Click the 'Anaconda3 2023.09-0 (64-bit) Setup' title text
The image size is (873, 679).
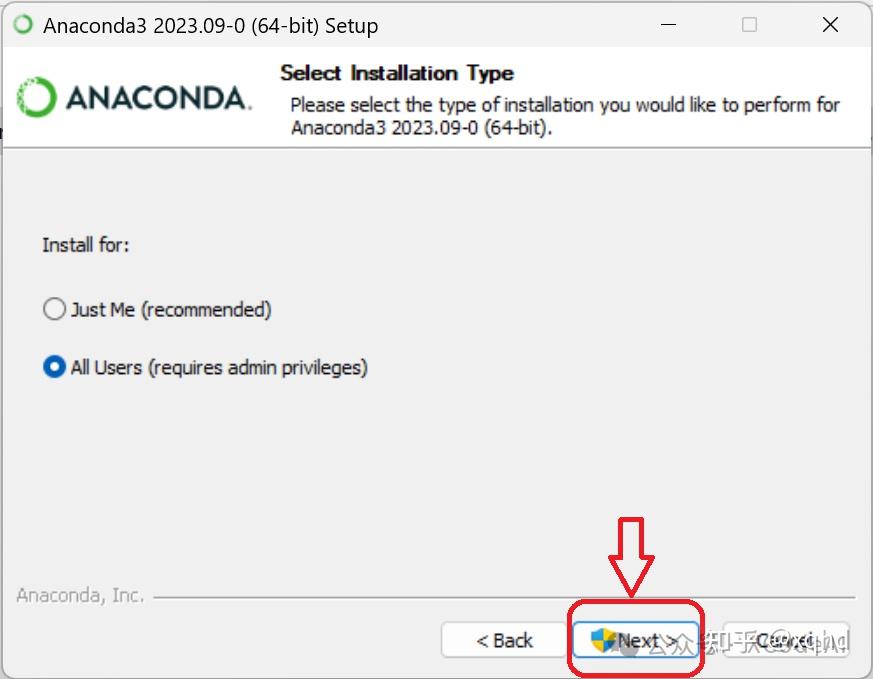click(x=210, y=26)
